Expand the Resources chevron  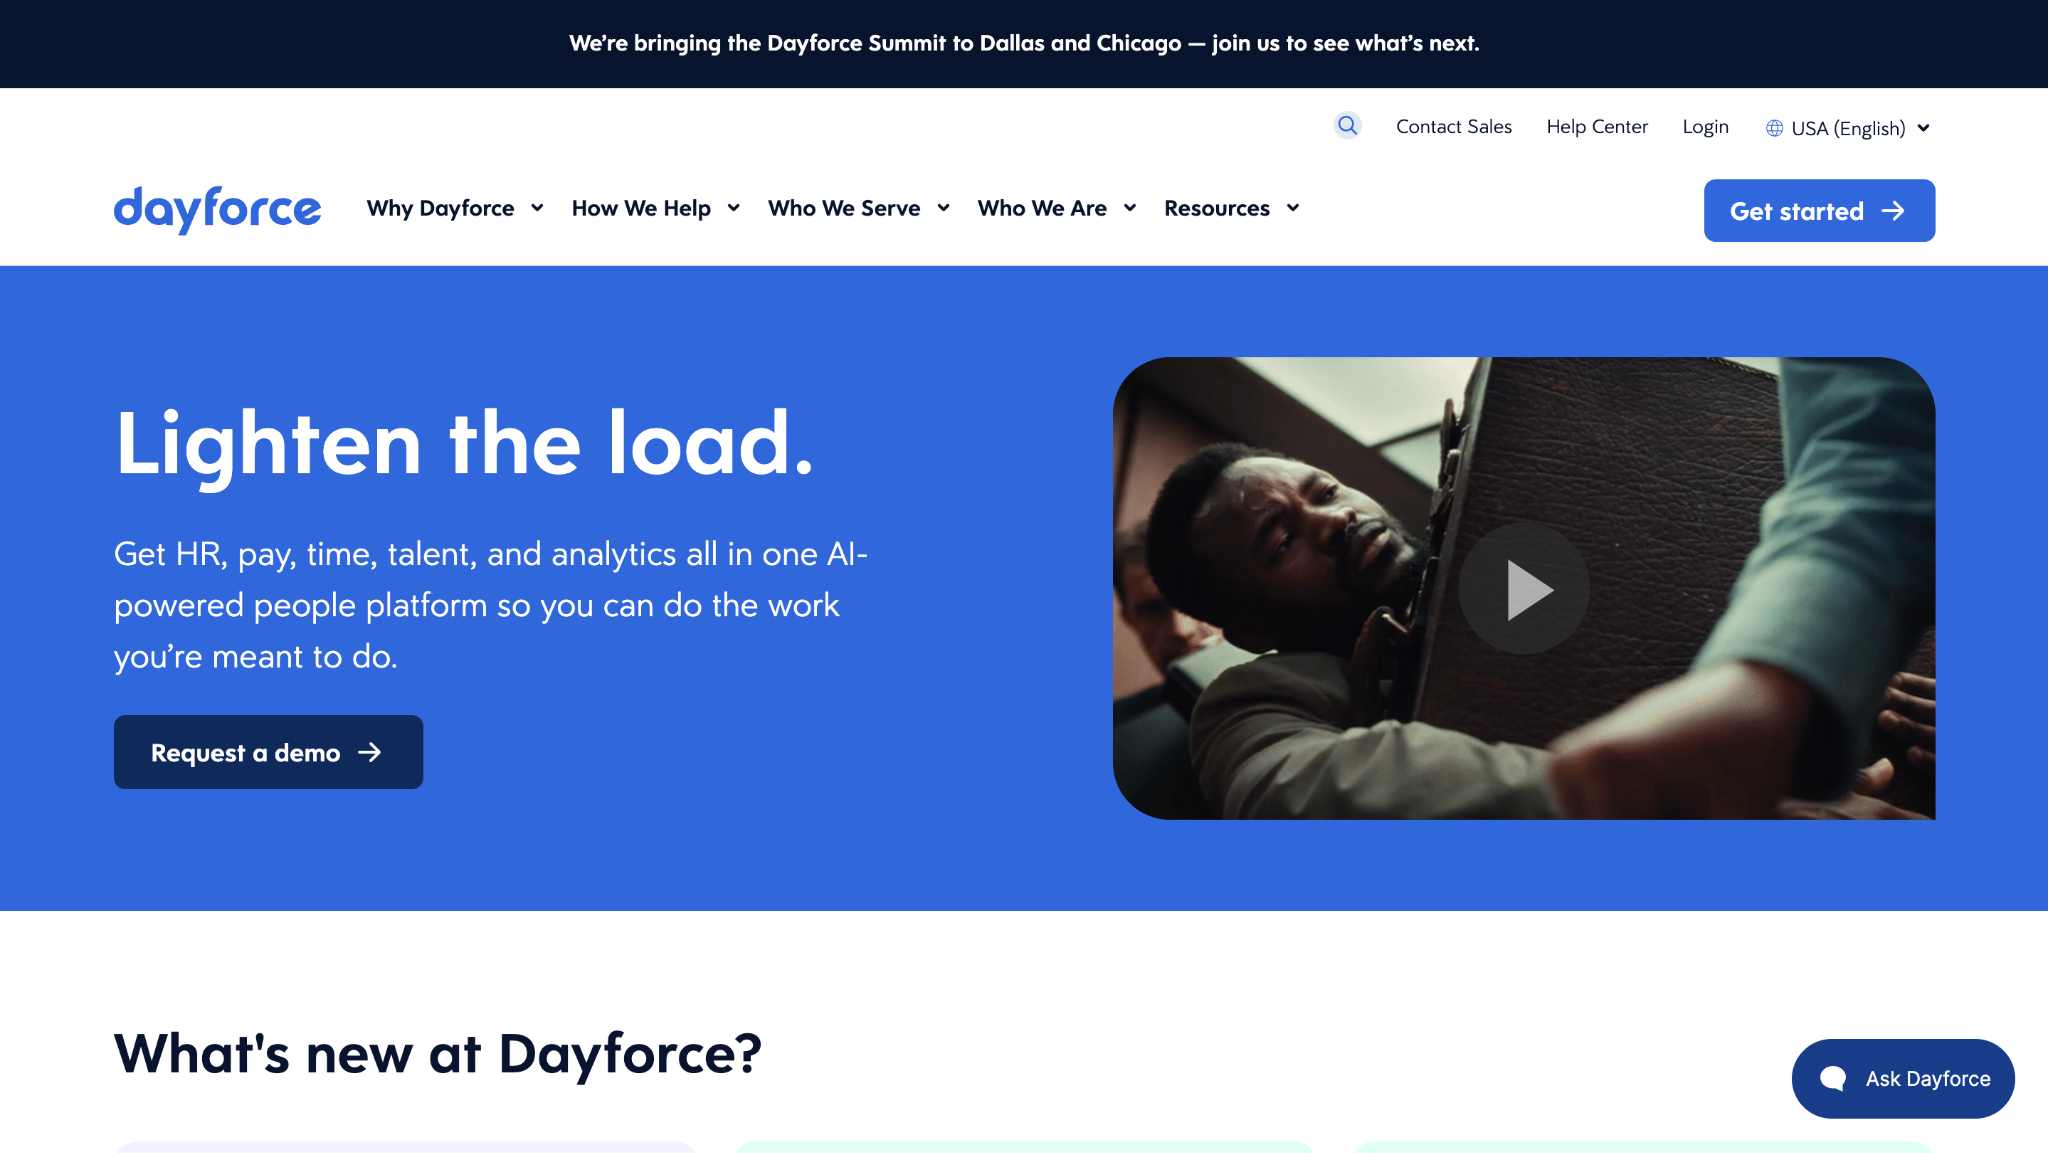(x=1293, y=208)
